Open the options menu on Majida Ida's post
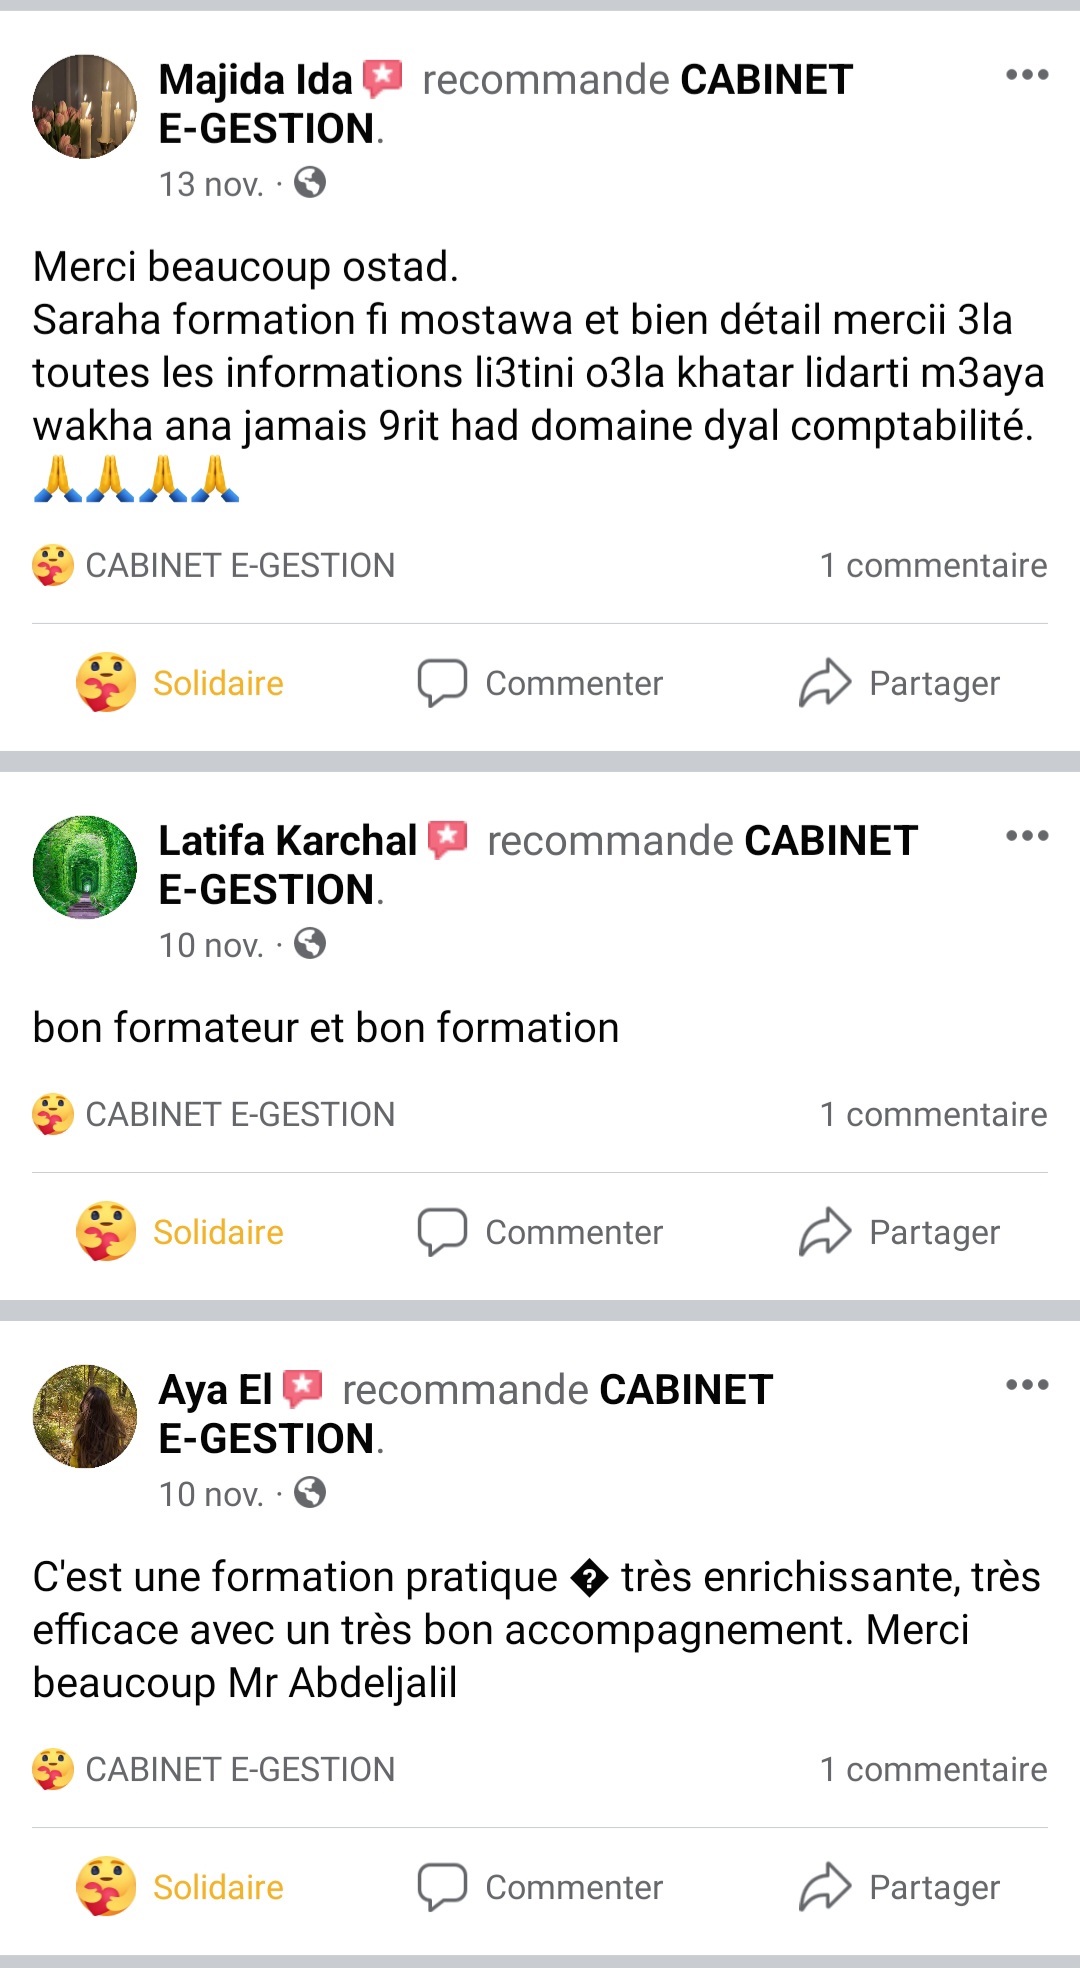1080x1968 pixels. (1027, 75)
